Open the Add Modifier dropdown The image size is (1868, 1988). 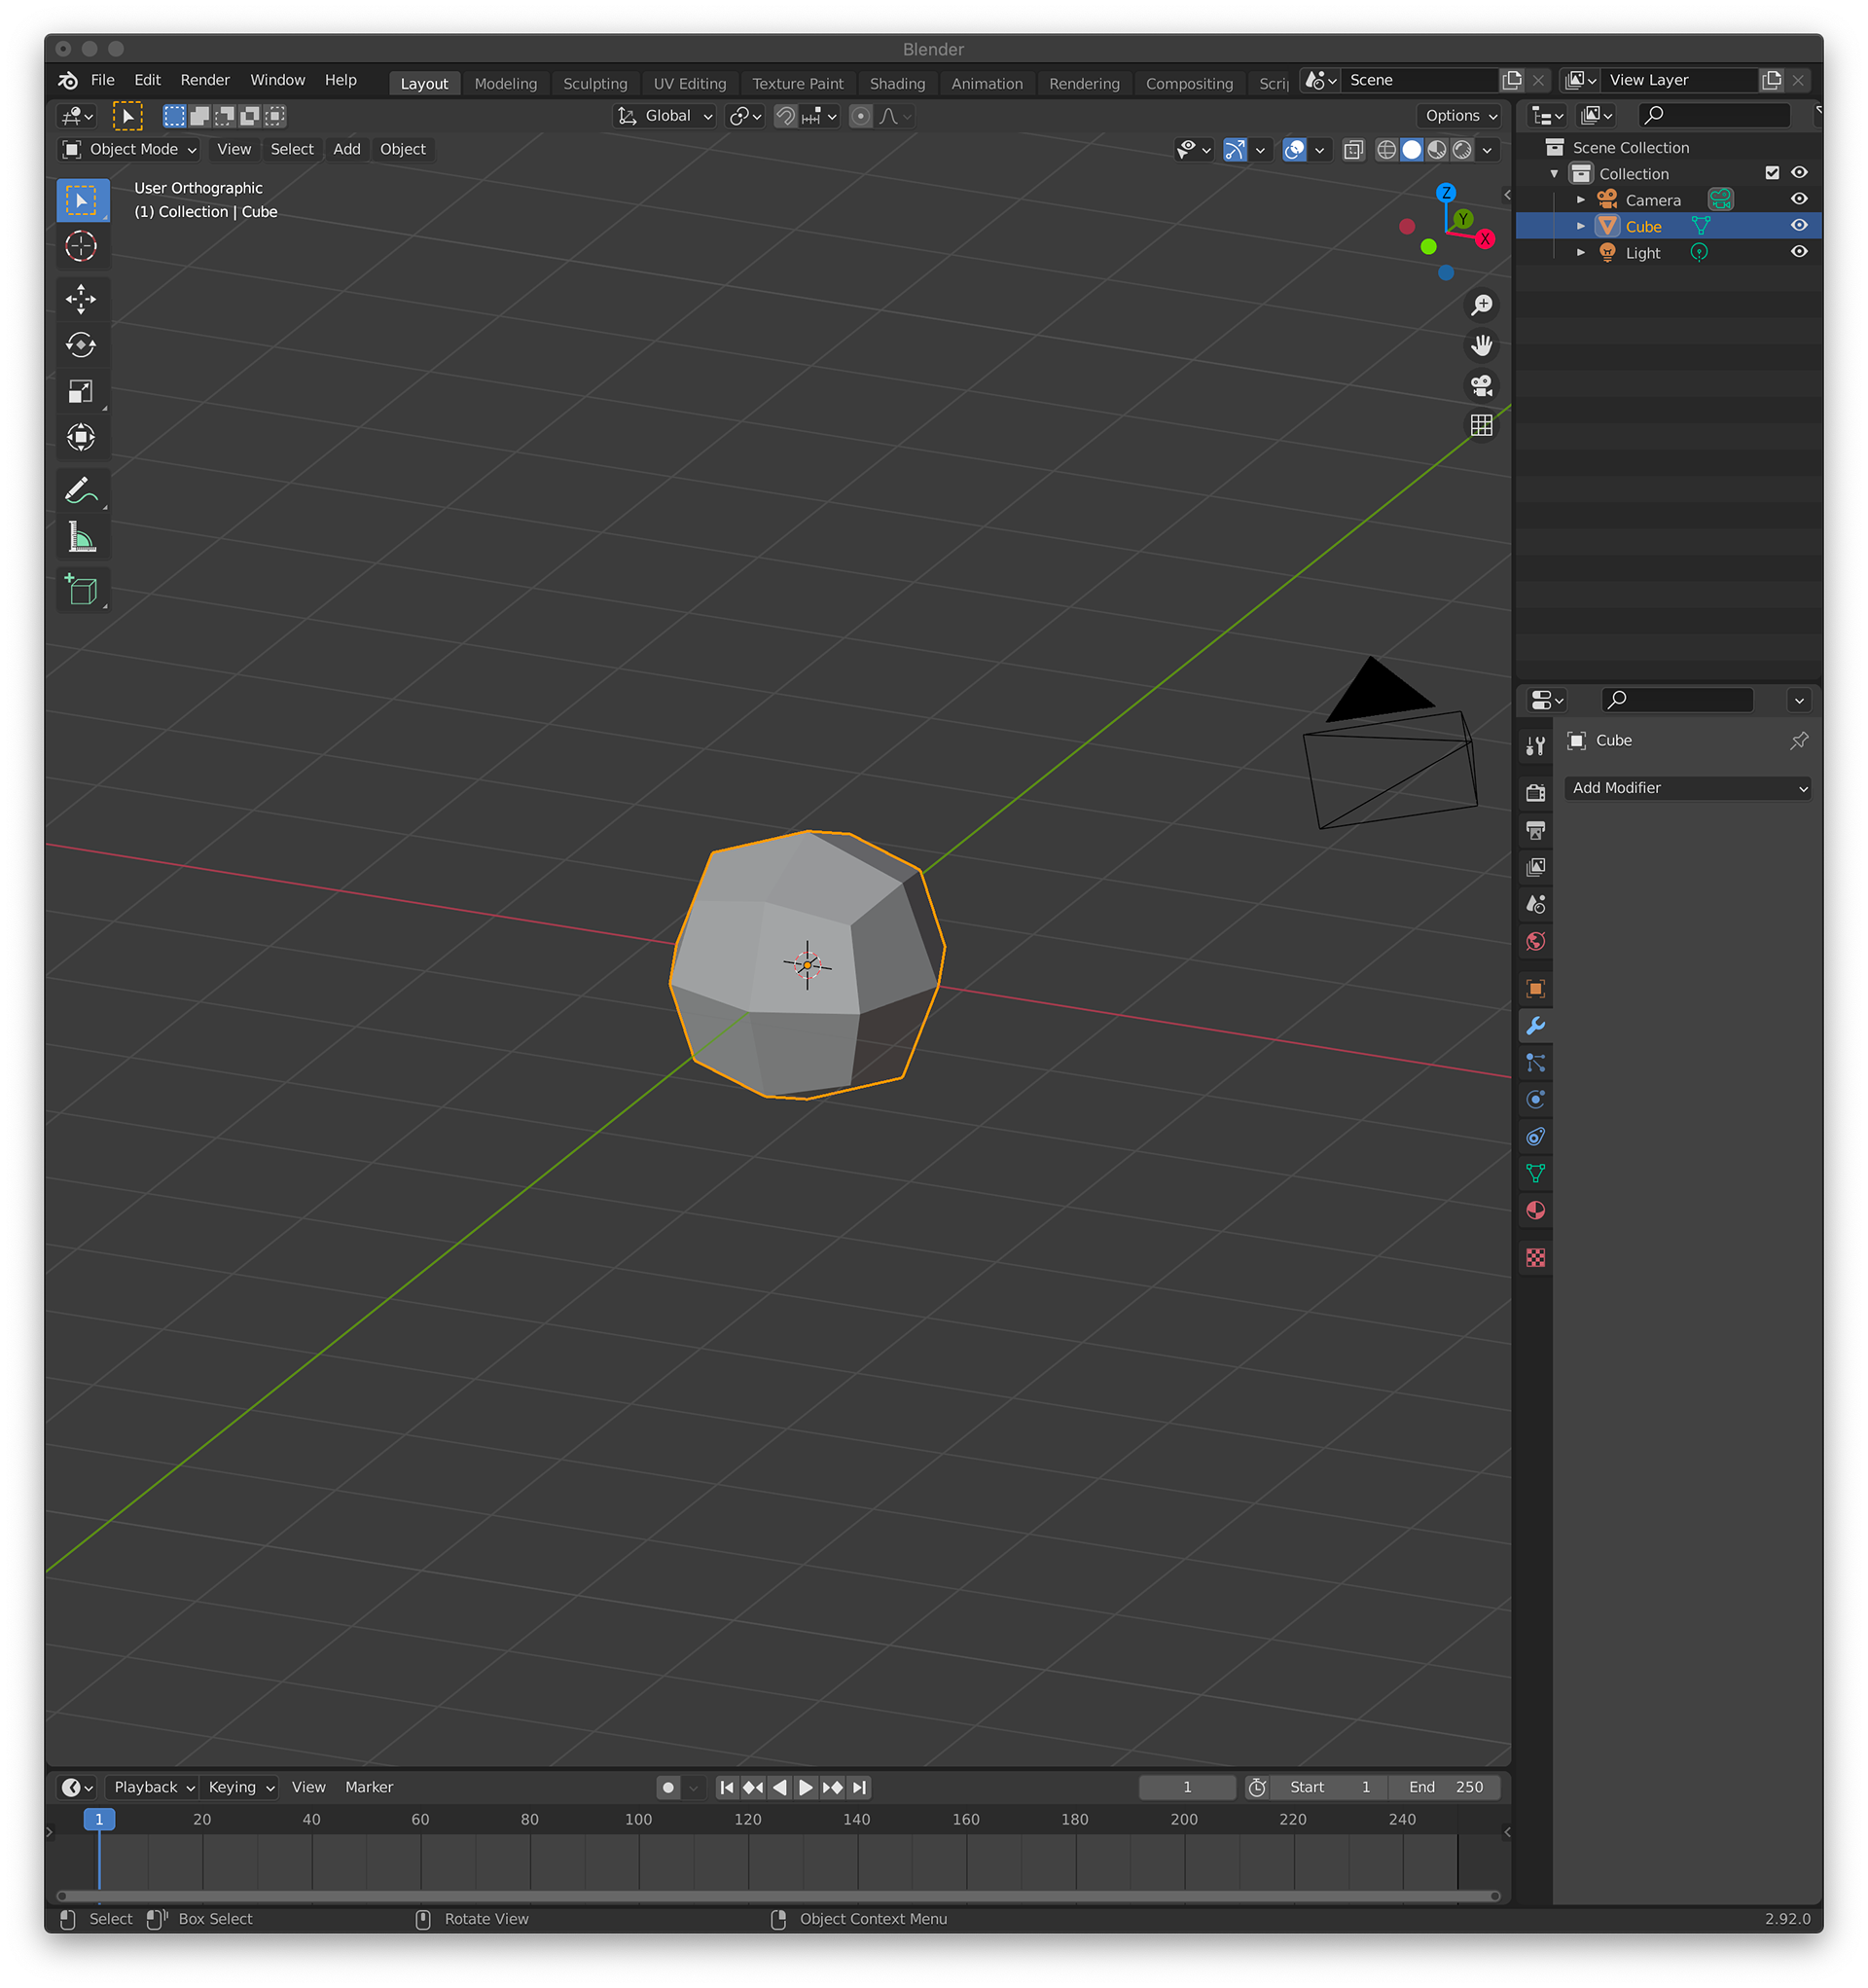click(1687, 788)
